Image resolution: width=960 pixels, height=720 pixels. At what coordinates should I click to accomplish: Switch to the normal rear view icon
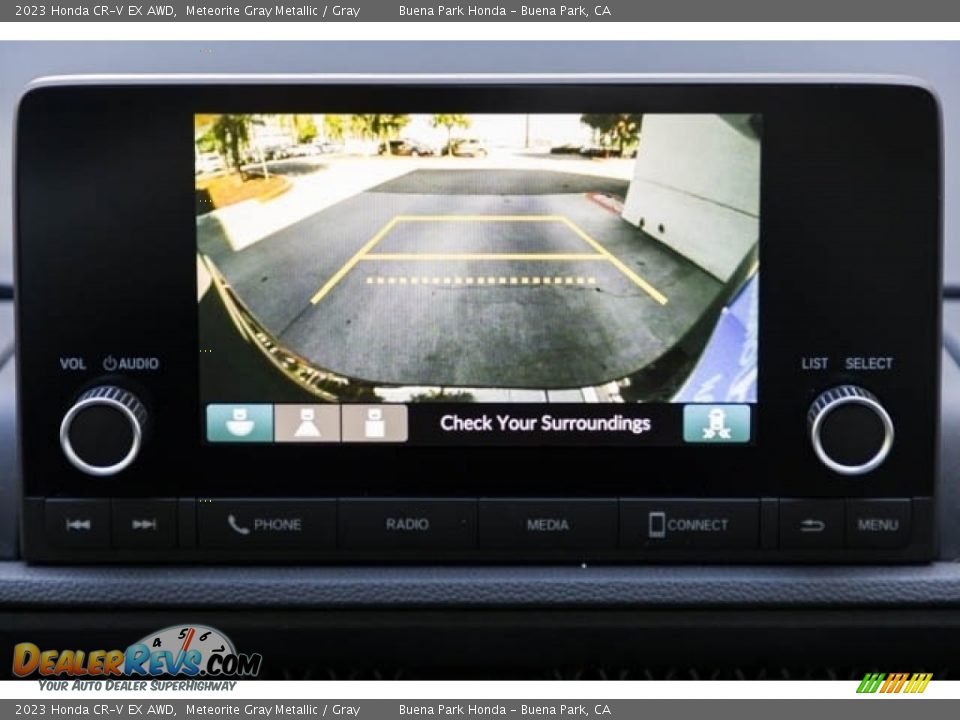[307, 423]
